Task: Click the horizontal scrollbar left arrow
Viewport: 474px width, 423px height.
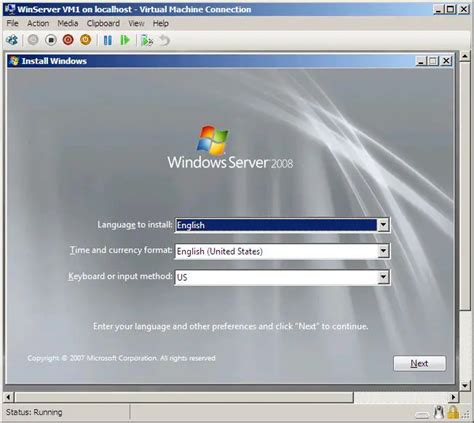Action: click(x=8, y=397)
